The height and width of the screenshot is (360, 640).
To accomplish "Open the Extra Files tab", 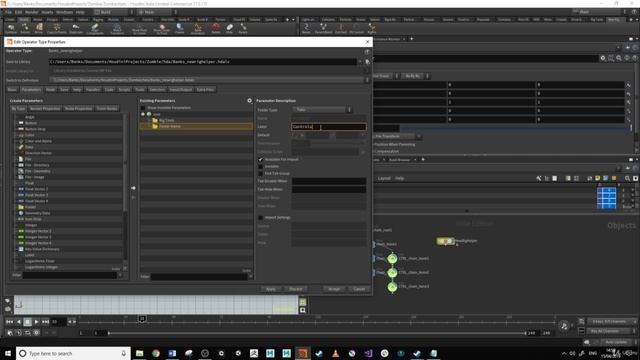I will click(x=205, y=89).
